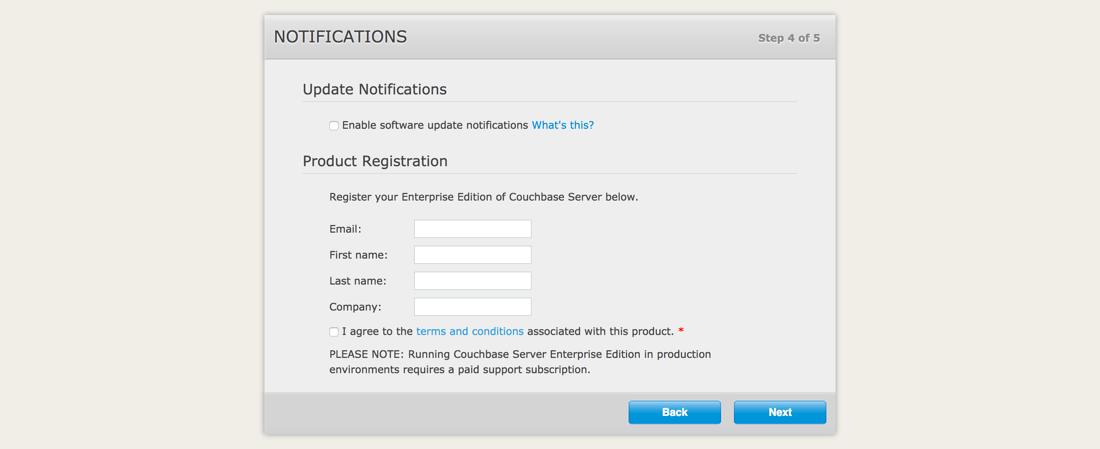The height and width of the screenshot is (449, 1100).
Task: Focus the Email input field
Action: pyautogui.click(x=473, y=229)
